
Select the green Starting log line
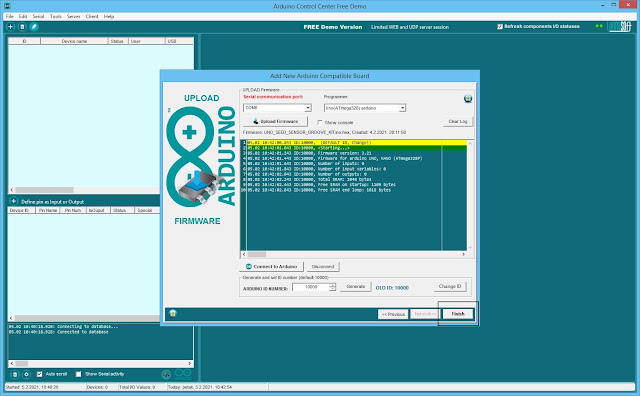pyautogui.click(x=356, y=148)
